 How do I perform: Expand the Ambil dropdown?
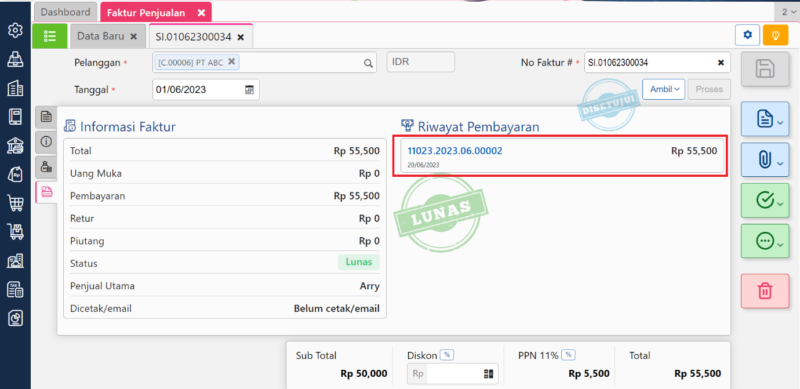663,89
